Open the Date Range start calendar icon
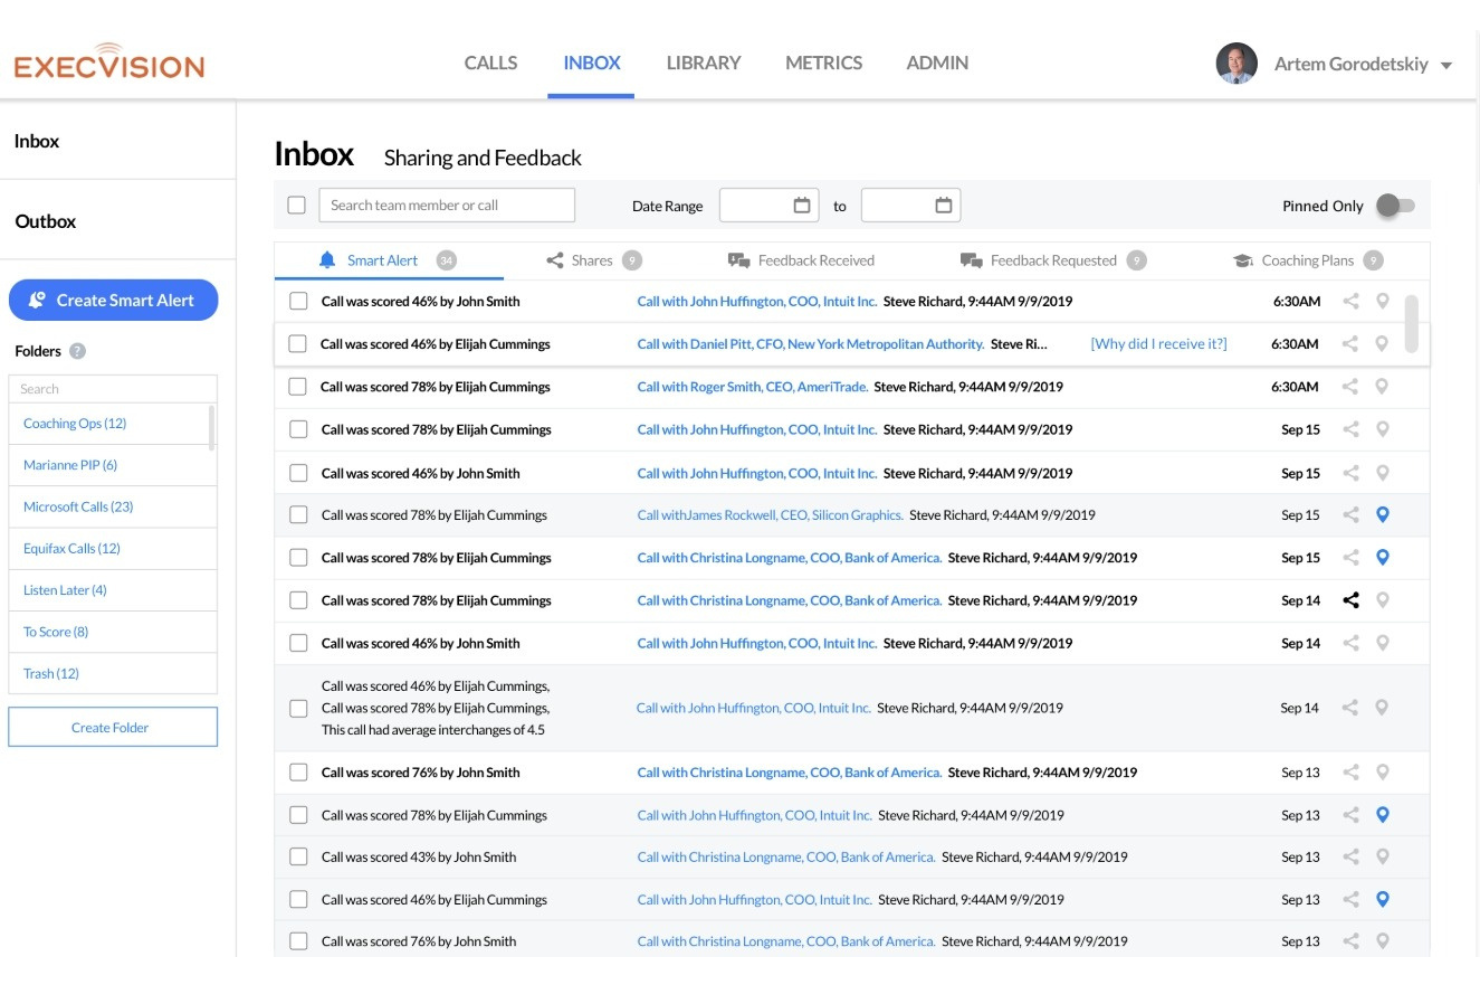The image size is (1480, 987). point(801,205)
